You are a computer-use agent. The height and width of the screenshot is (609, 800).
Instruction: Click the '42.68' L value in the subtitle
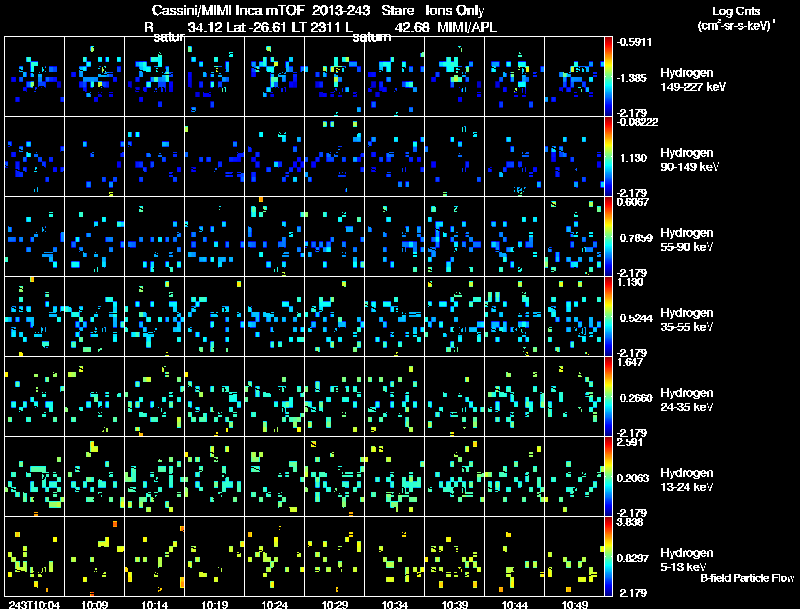tap(412, 27)
